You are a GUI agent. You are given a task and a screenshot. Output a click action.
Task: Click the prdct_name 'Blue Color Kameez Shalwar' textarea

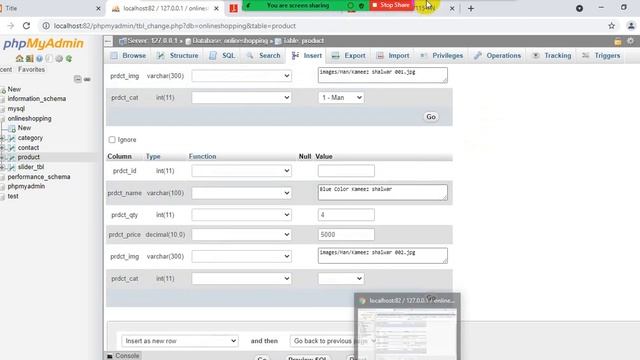[382, 192]
